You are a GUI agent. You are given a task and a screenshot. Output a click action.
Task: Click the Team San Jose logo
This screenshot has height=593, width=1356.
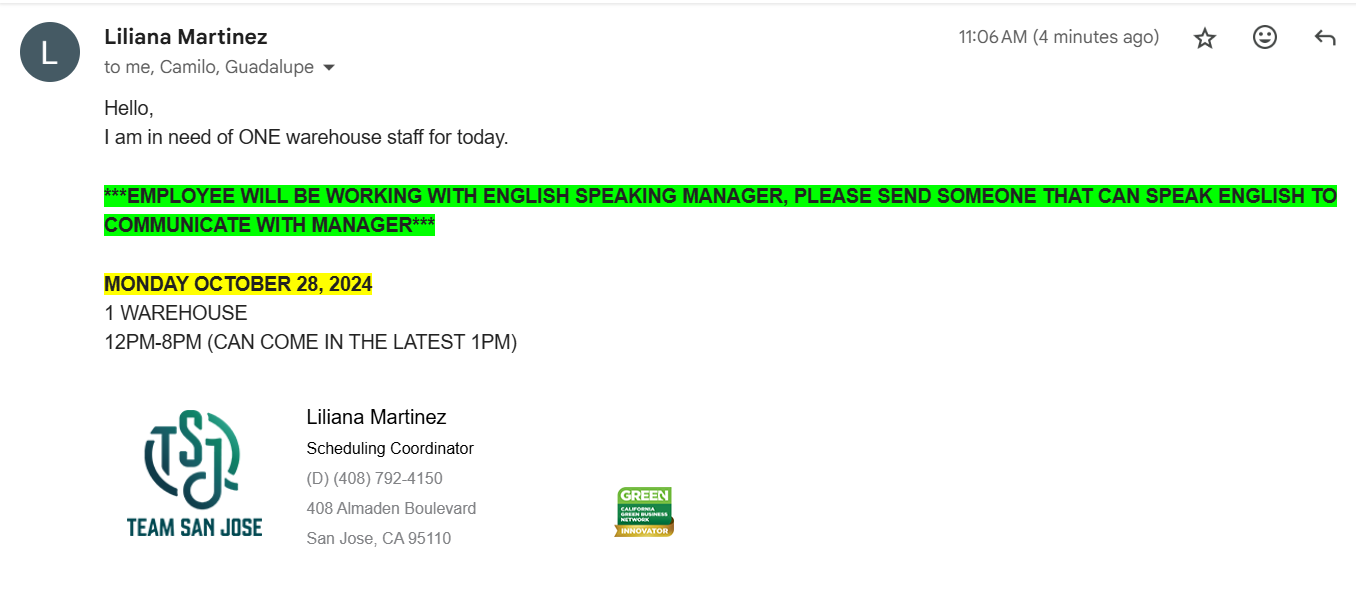[194, 473]
